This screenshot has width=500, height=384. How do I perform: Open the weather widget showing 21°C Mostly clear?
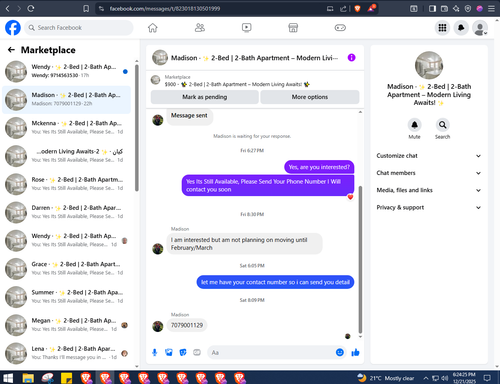click(x=386, y=378)
